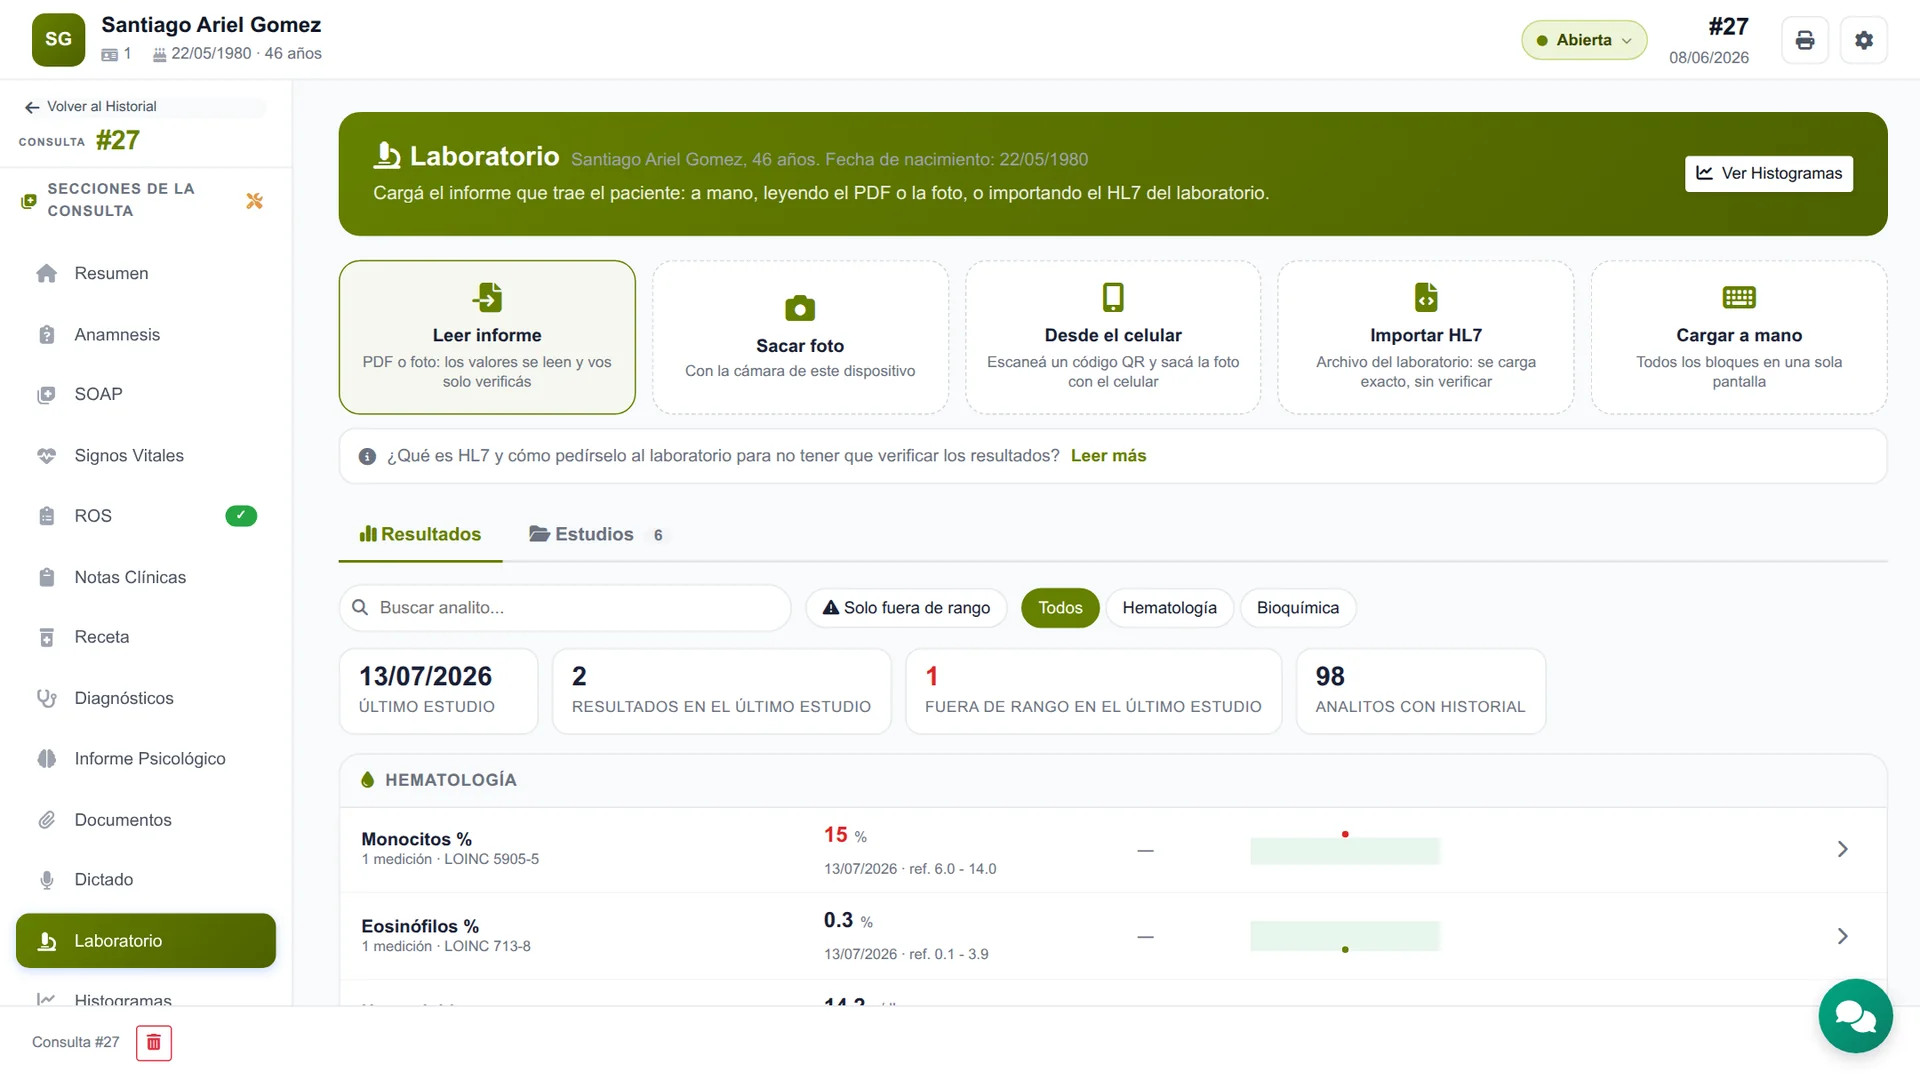Enable the Bioquímica filter chip

(x=1298, y=608)
